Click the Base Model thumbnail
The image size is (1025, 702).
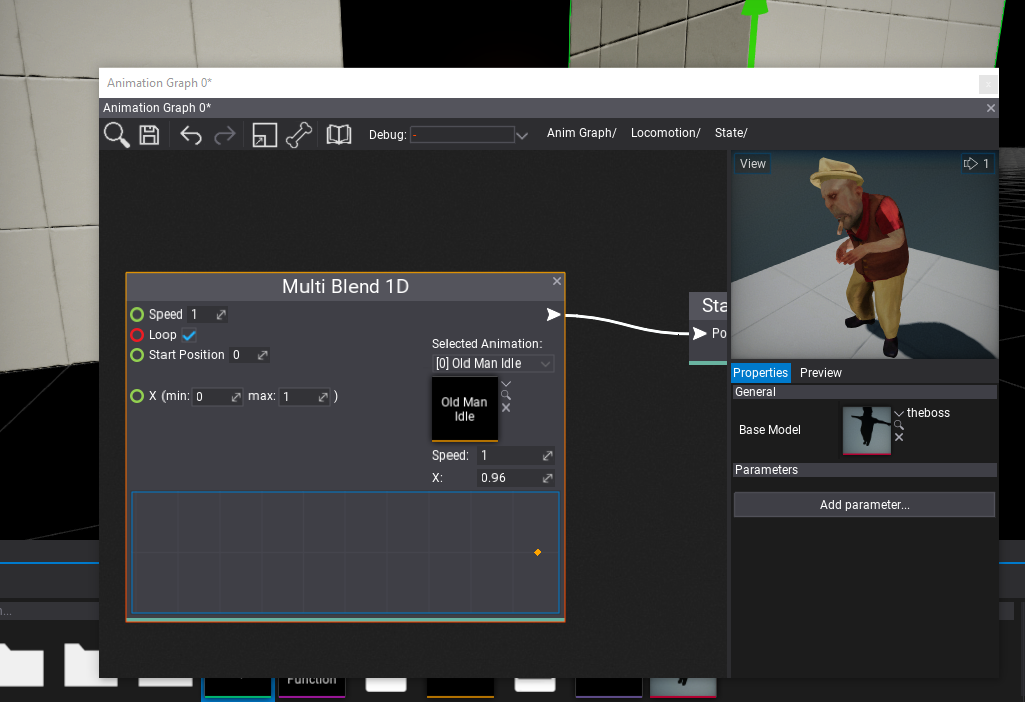[x=867, y=430]
